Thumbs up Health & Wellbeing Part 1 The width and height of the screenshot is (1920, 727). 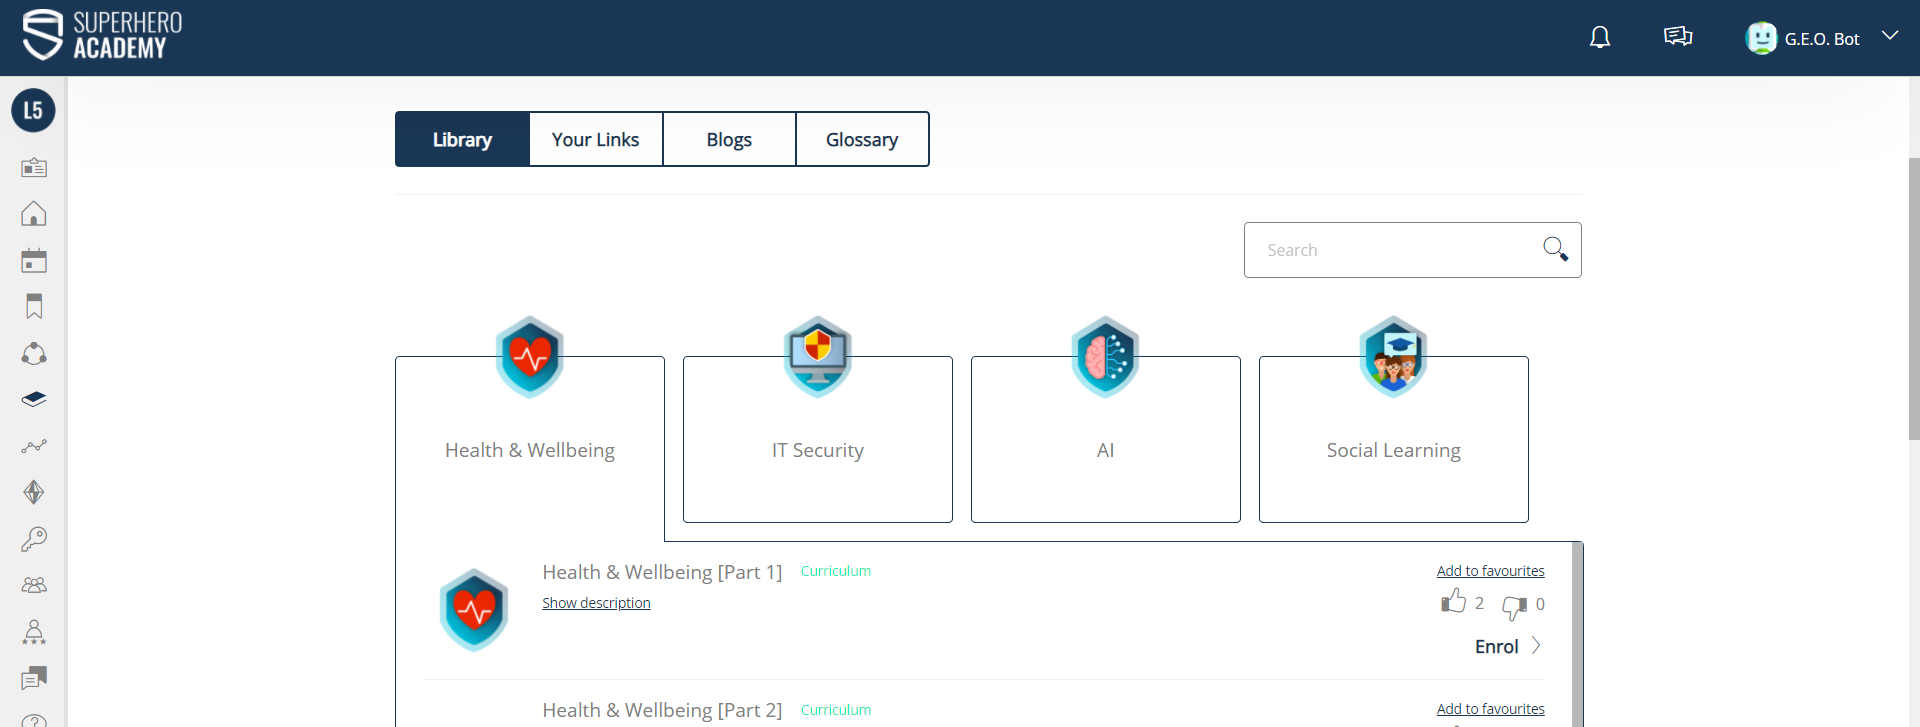1453,602
